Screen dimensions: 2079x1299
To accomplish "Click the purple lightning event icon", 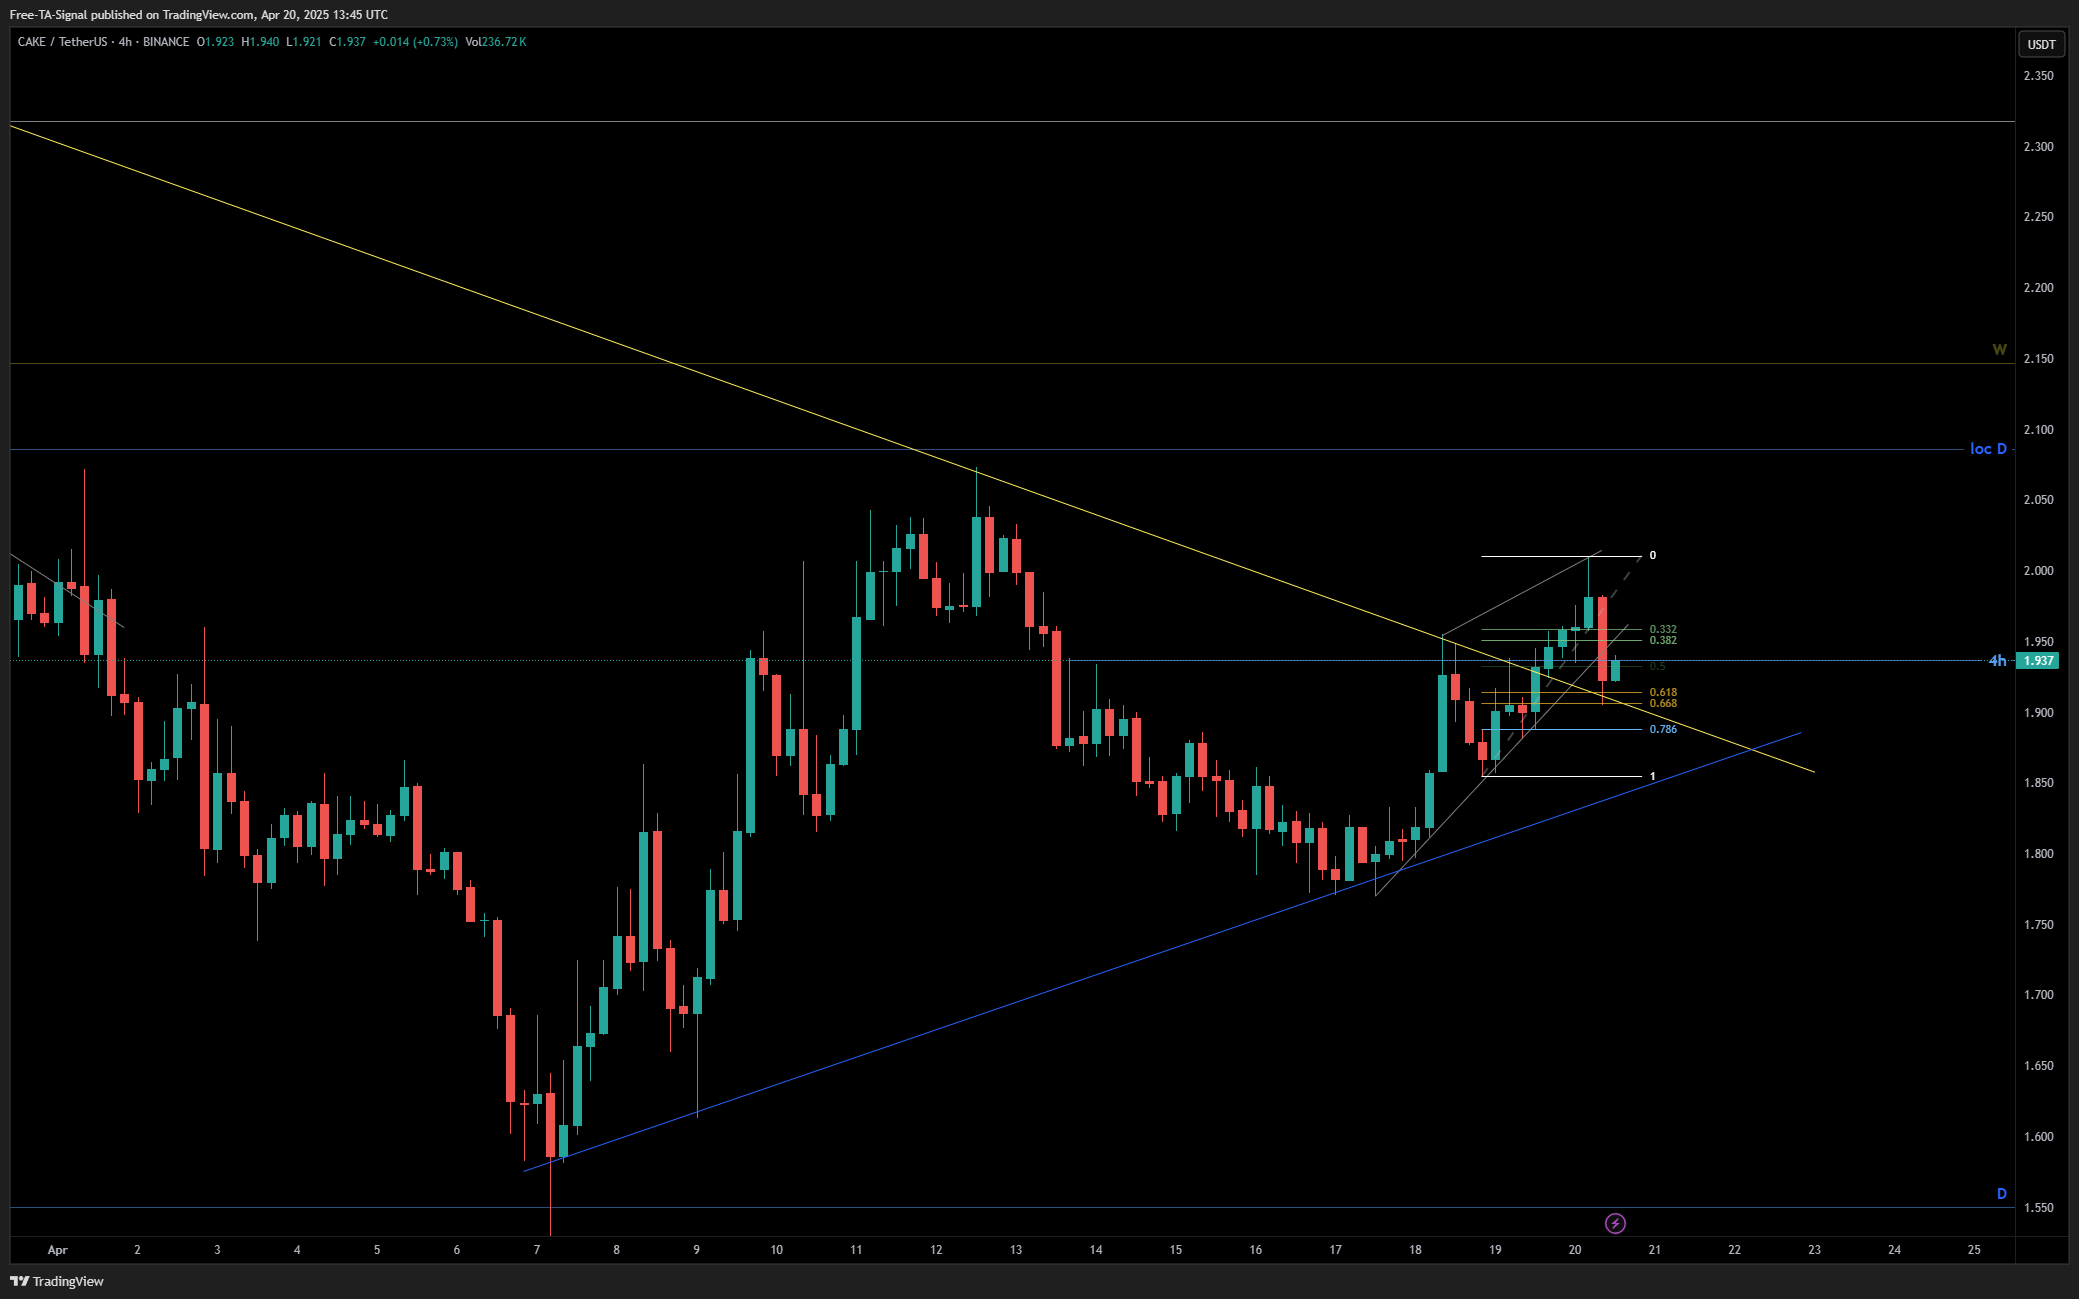I will pos(1615,1223).
